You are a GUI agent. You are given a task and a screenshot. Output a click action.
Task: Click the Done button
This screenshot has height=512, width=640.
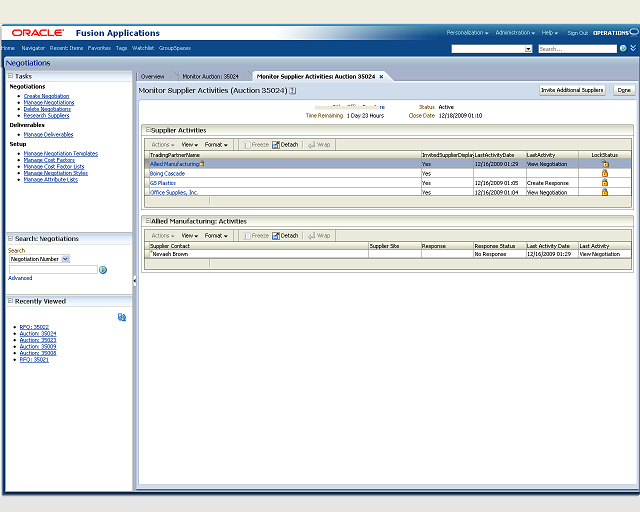pos(624,90)
